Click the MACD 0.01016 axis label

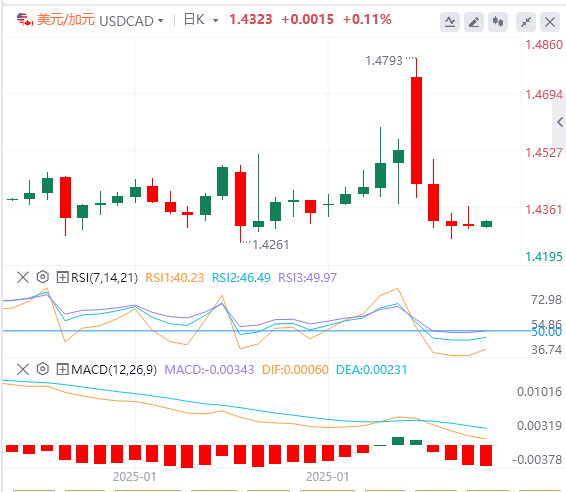[x=539, y=392]
